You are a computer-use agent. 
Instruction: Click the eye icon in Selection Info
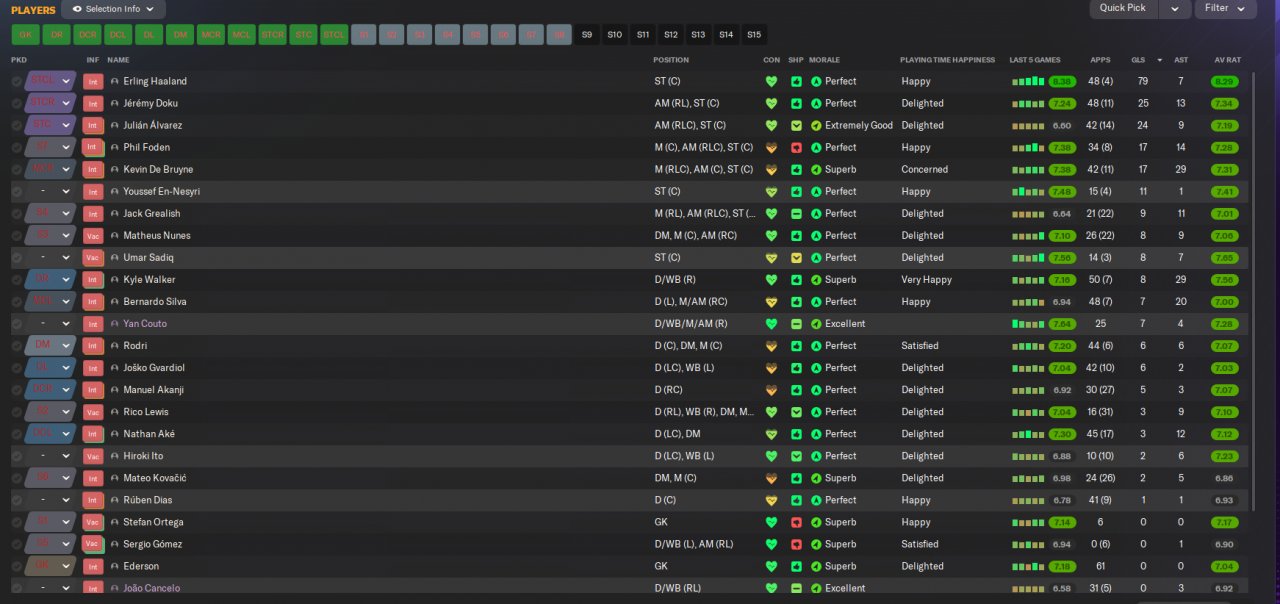[77, 9]
